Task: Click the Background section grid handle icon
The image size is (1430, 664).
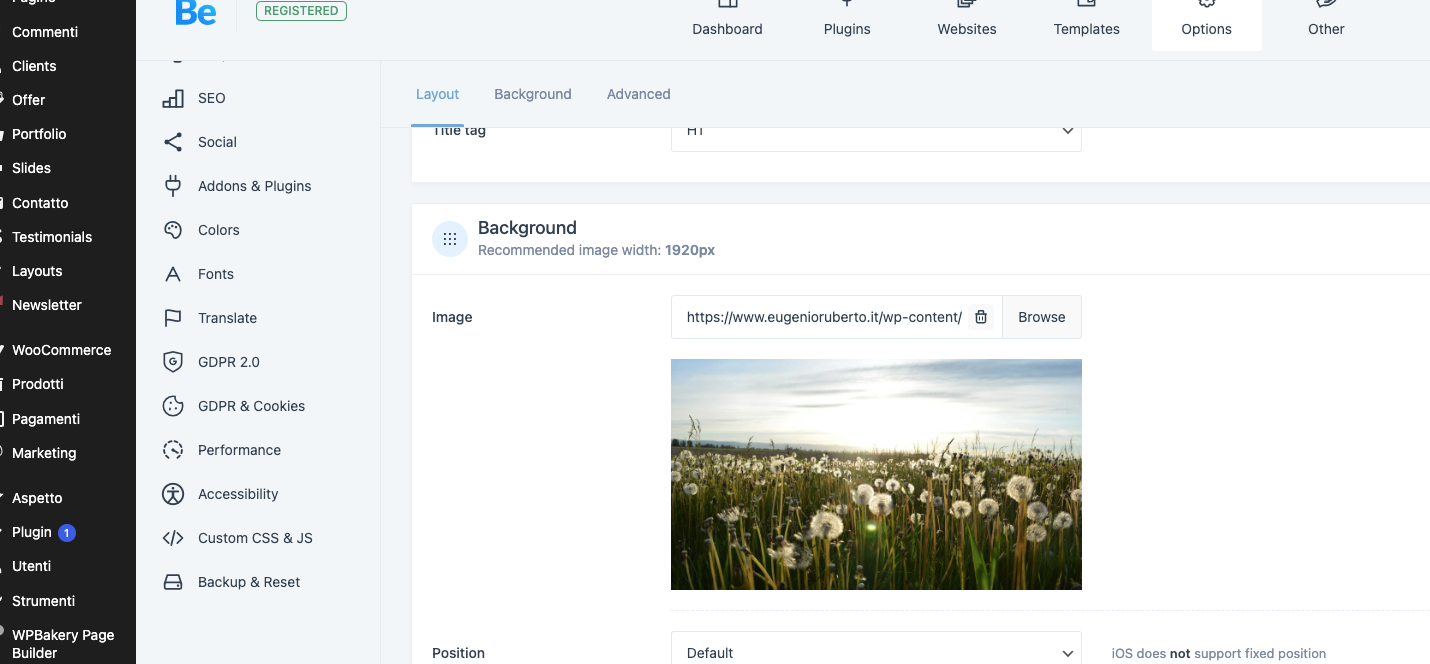Action: [450, 239]
